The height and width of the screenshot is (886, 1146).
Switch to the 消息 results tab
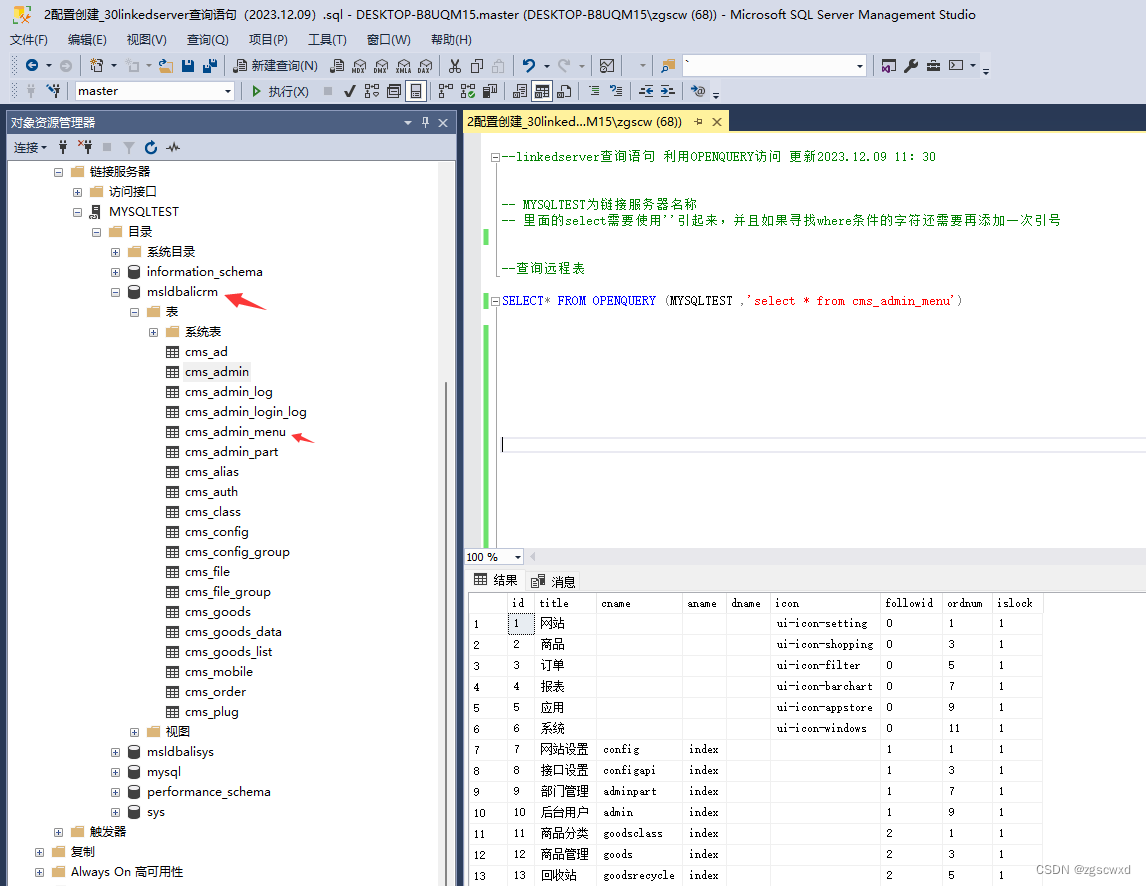[553, 581]
